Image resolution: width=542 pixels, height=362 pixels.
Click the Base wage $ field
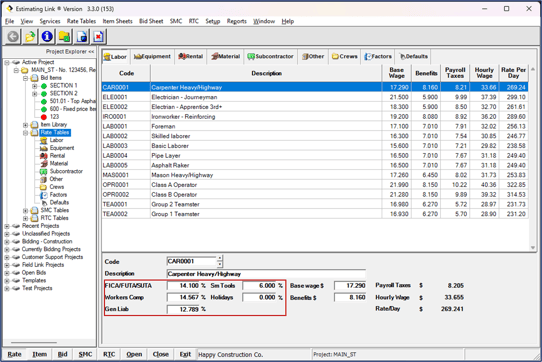(x=350, y=286)
